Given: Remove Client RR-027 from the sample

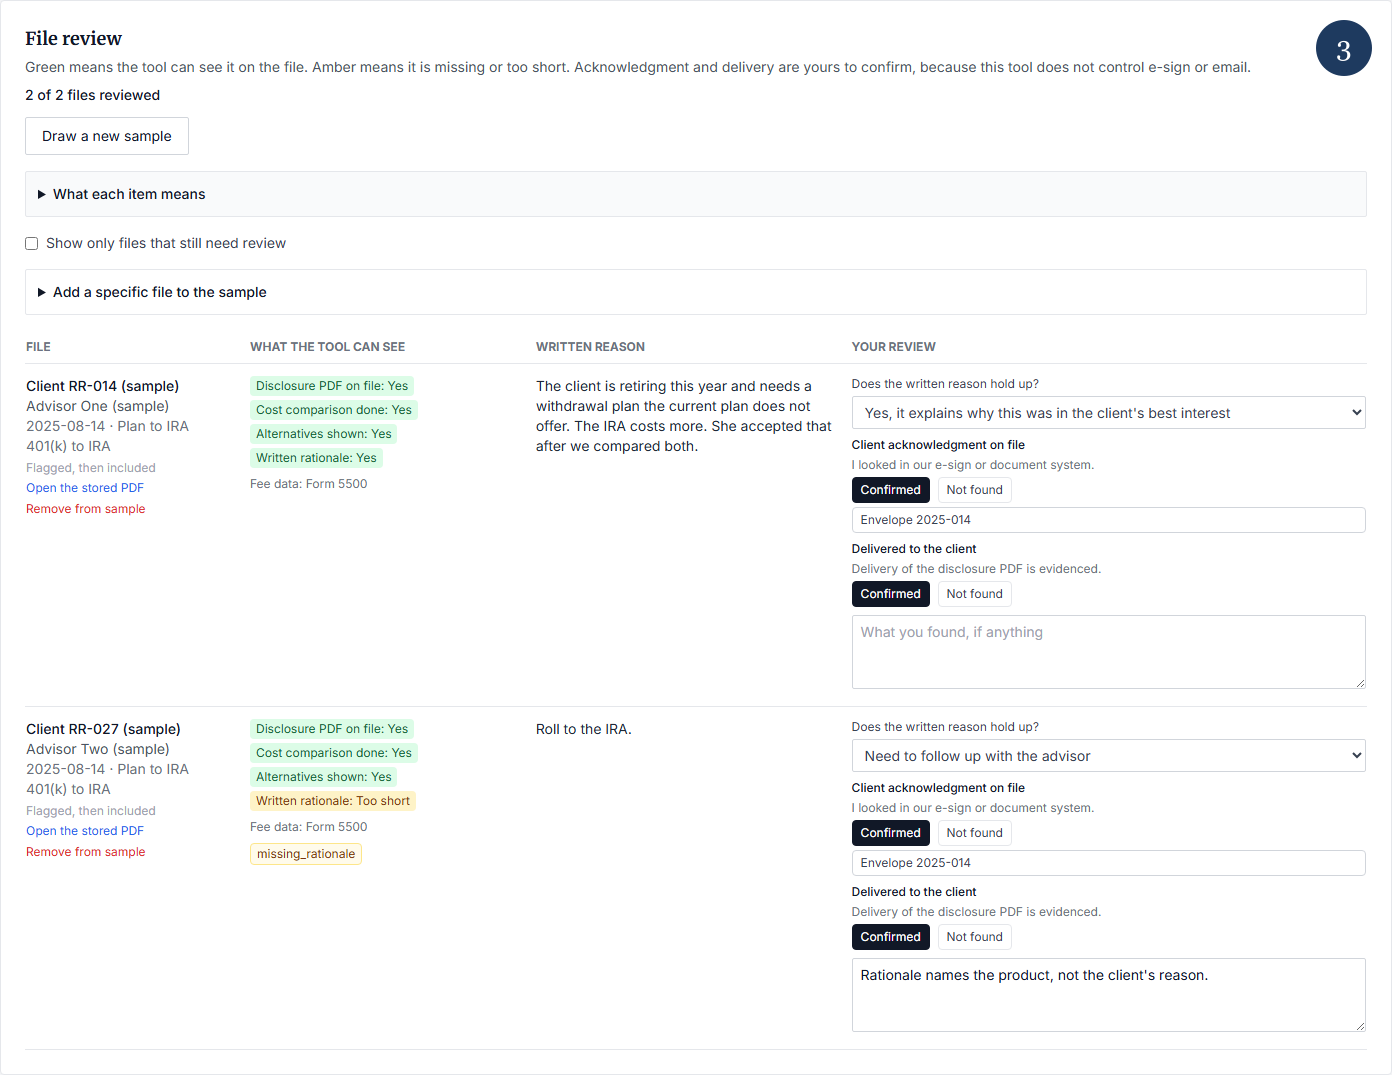Looking at the screenshot, I should click(x=86, y=852).
